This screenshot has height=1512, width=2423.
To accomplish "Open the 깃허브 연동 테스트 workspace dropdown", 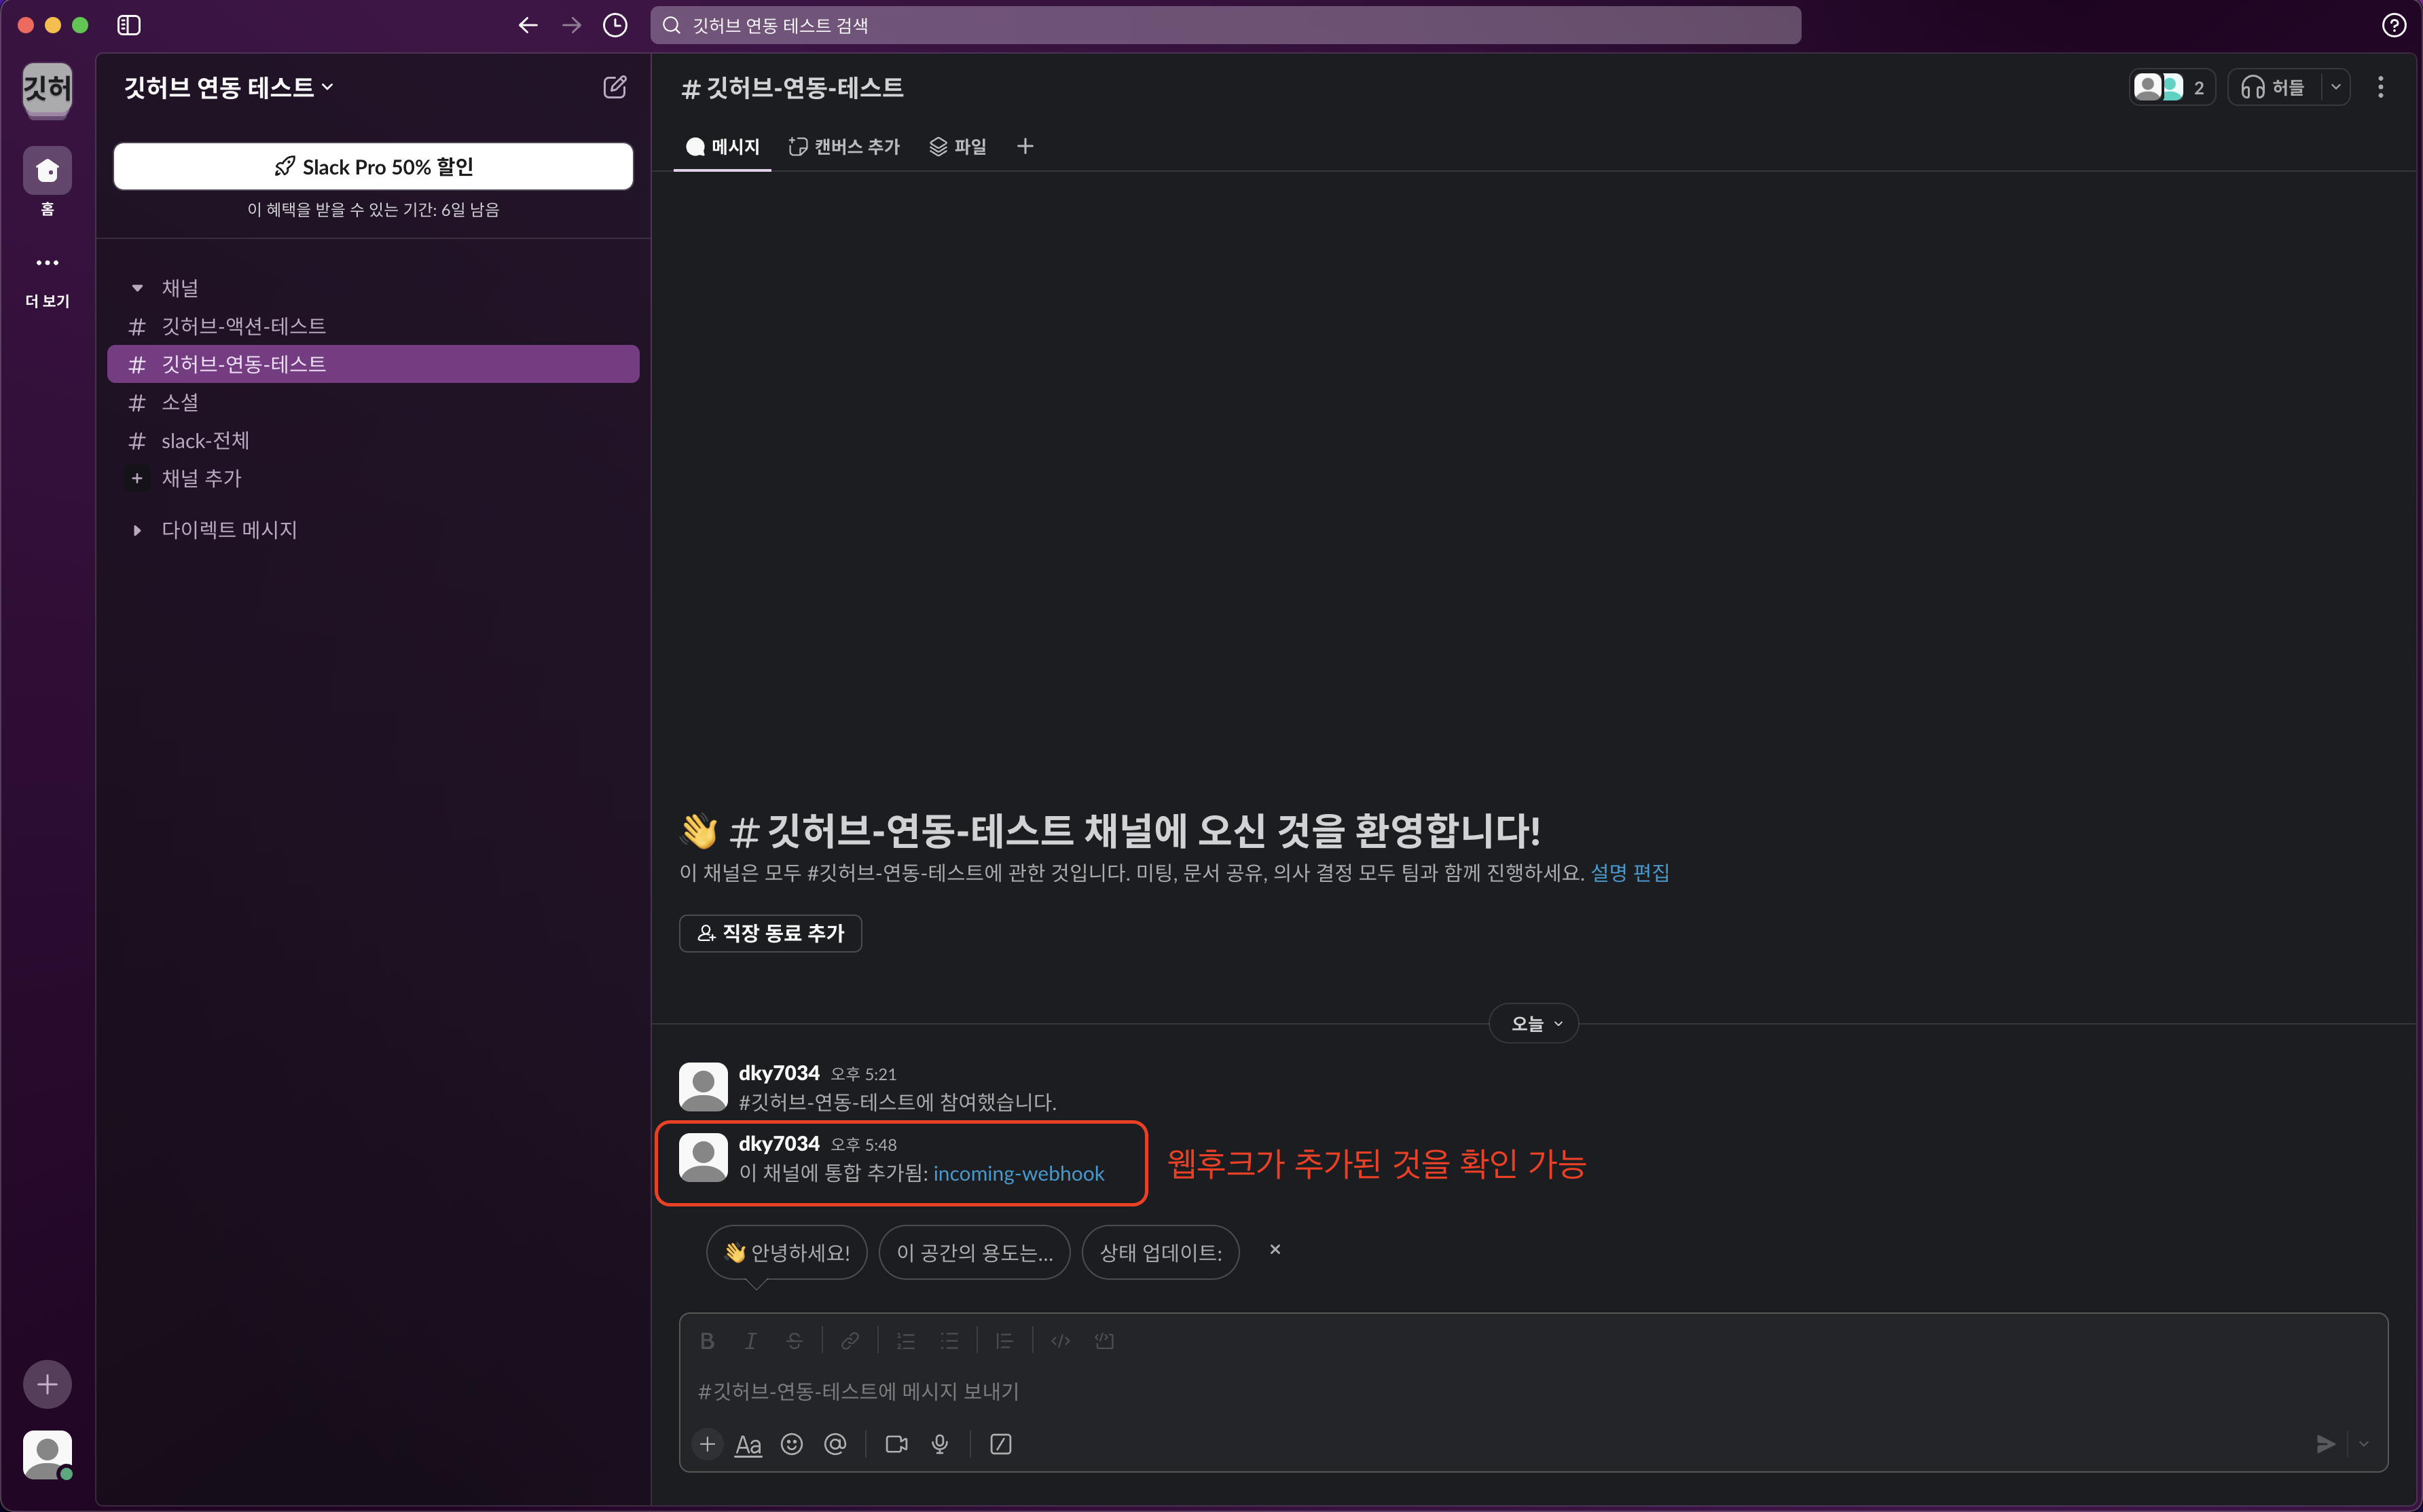I will point(228,88).
